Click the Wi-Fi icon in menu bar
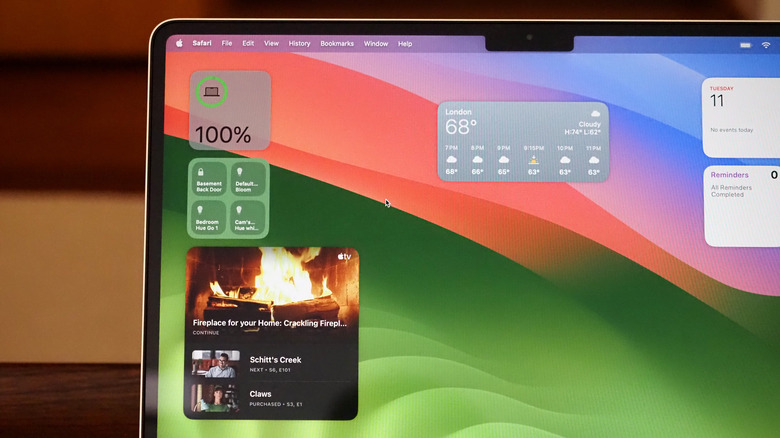The width and height of the screenshot is (780, 438). tap(766, 45)
